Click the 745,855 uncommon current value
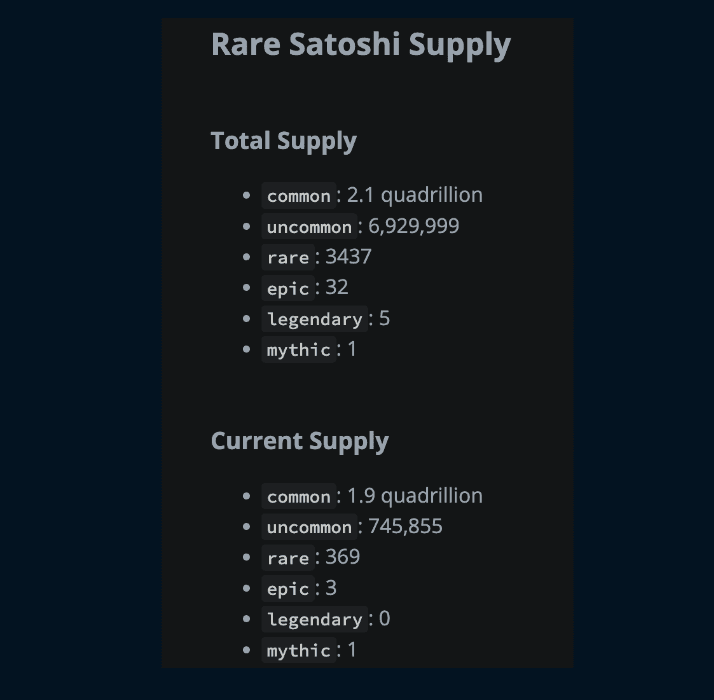 (405, 526)
